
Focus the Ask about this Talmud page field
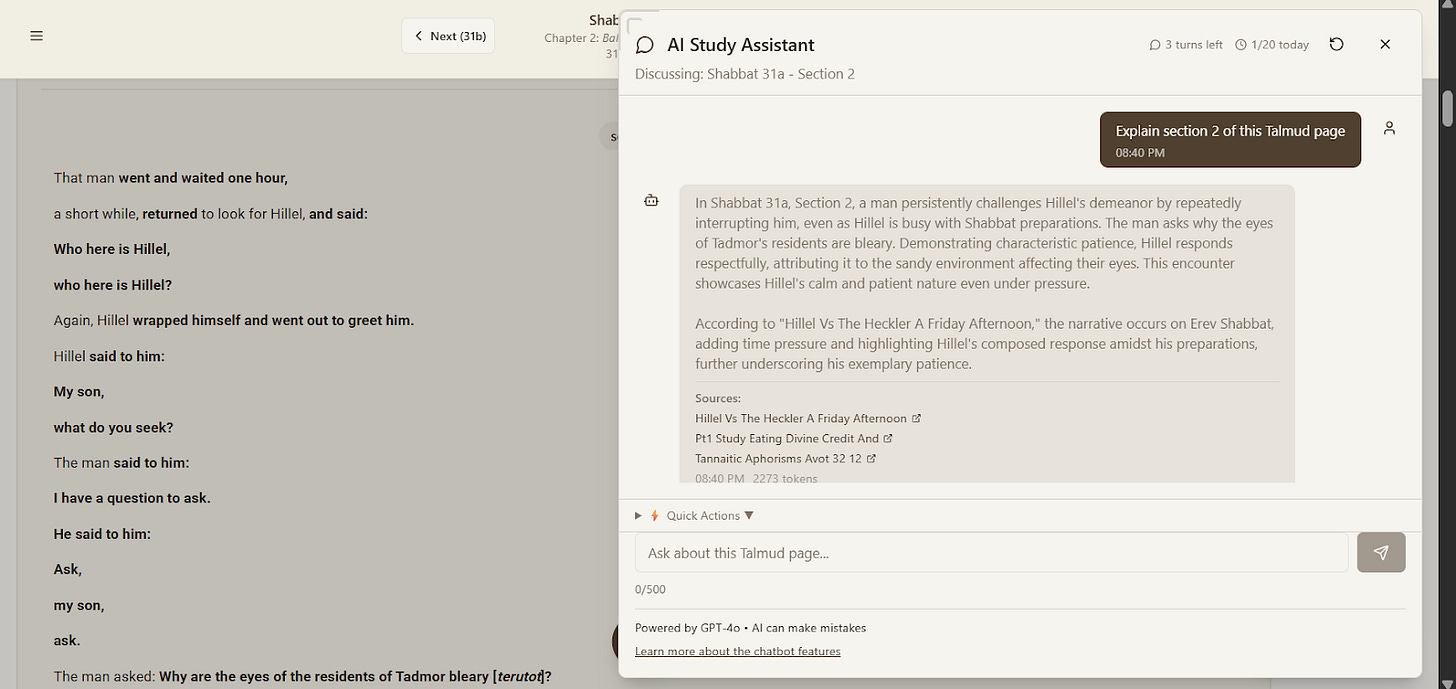pos(991,553)
